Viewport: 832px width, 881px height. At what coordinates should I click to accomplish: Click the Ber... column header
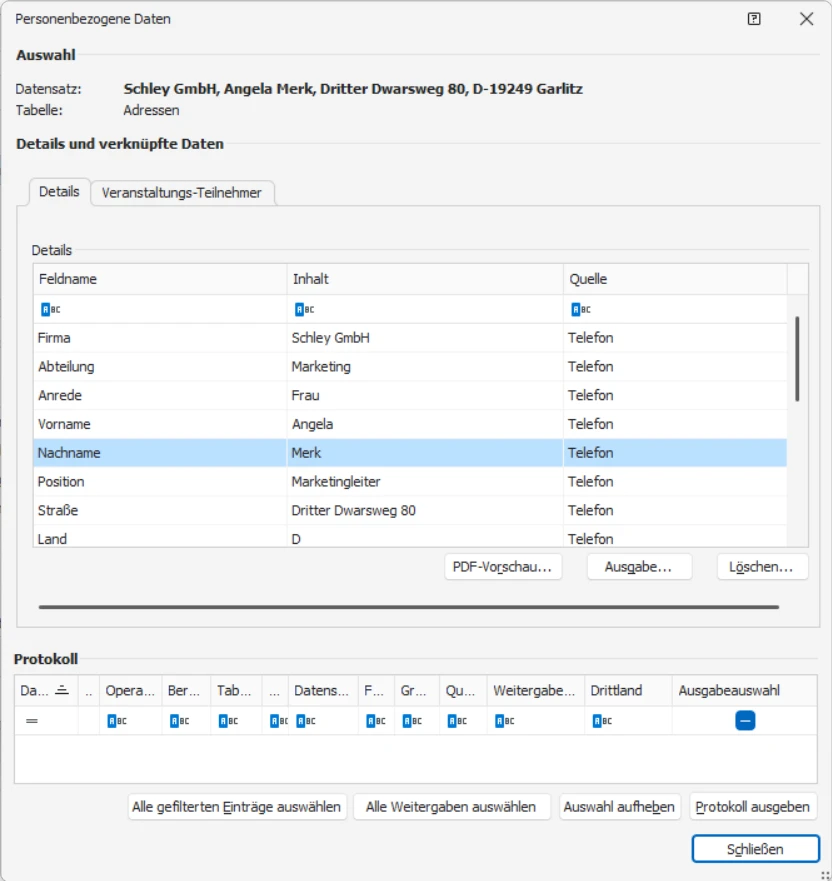[x=186, y=691]
